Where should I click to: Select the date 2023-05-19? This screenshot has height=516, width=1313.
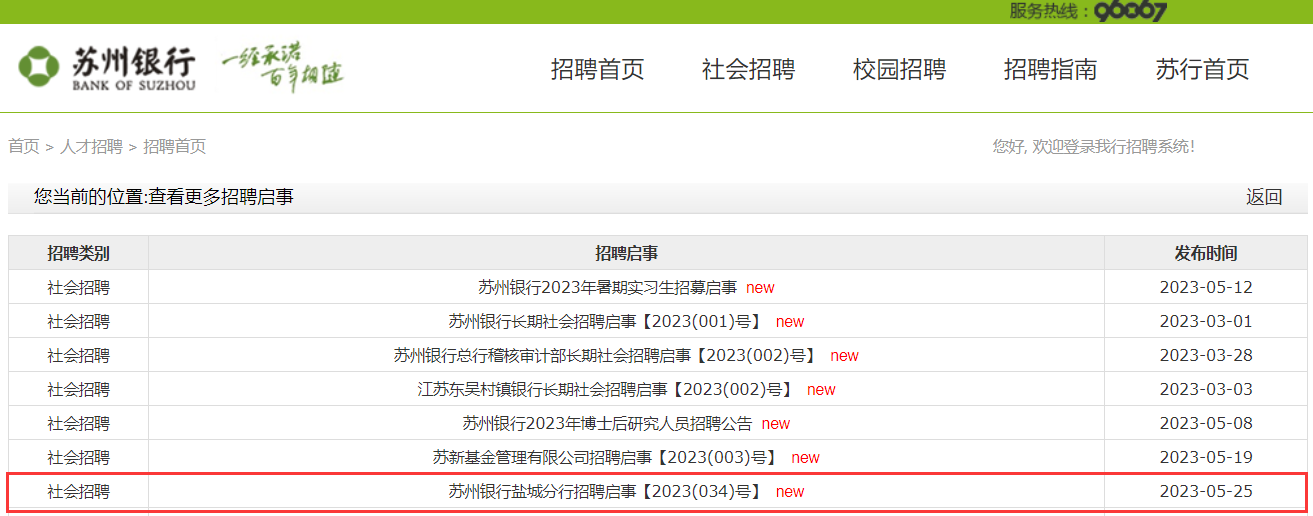(1206, 457)
